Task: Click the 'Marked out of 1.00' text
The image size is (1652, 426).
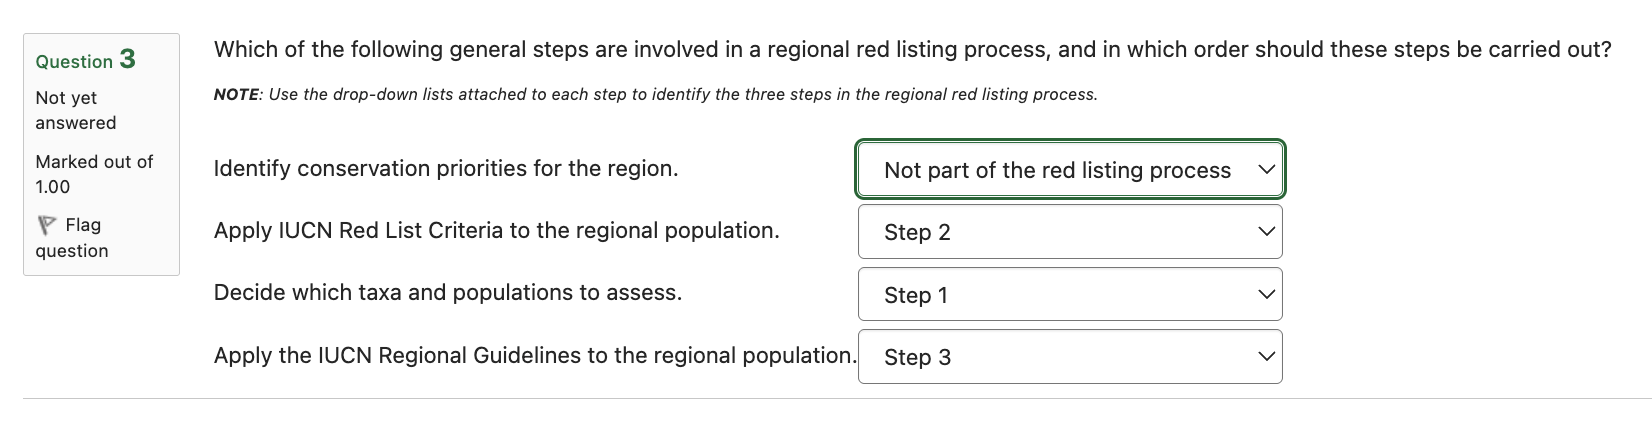Action: [x=94, y=174]
